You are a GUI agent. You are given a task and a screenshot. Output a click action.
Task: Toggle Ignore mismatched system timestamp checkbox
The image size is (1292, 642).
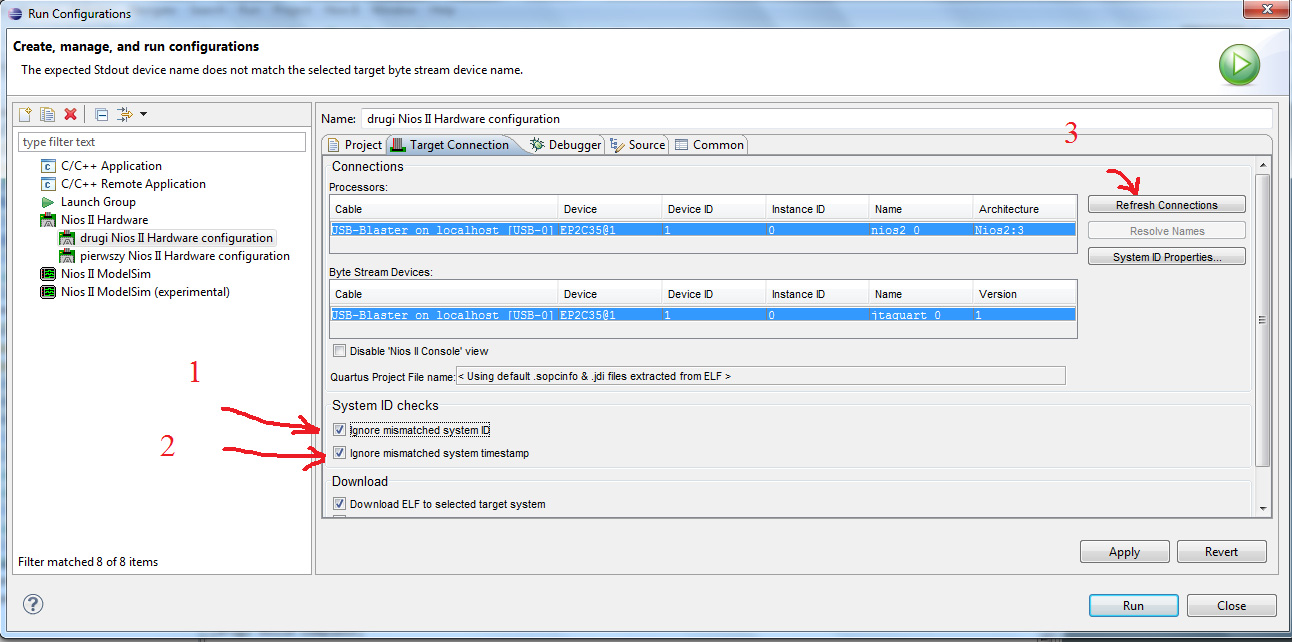pyautogui.click(x=339, y=453)
